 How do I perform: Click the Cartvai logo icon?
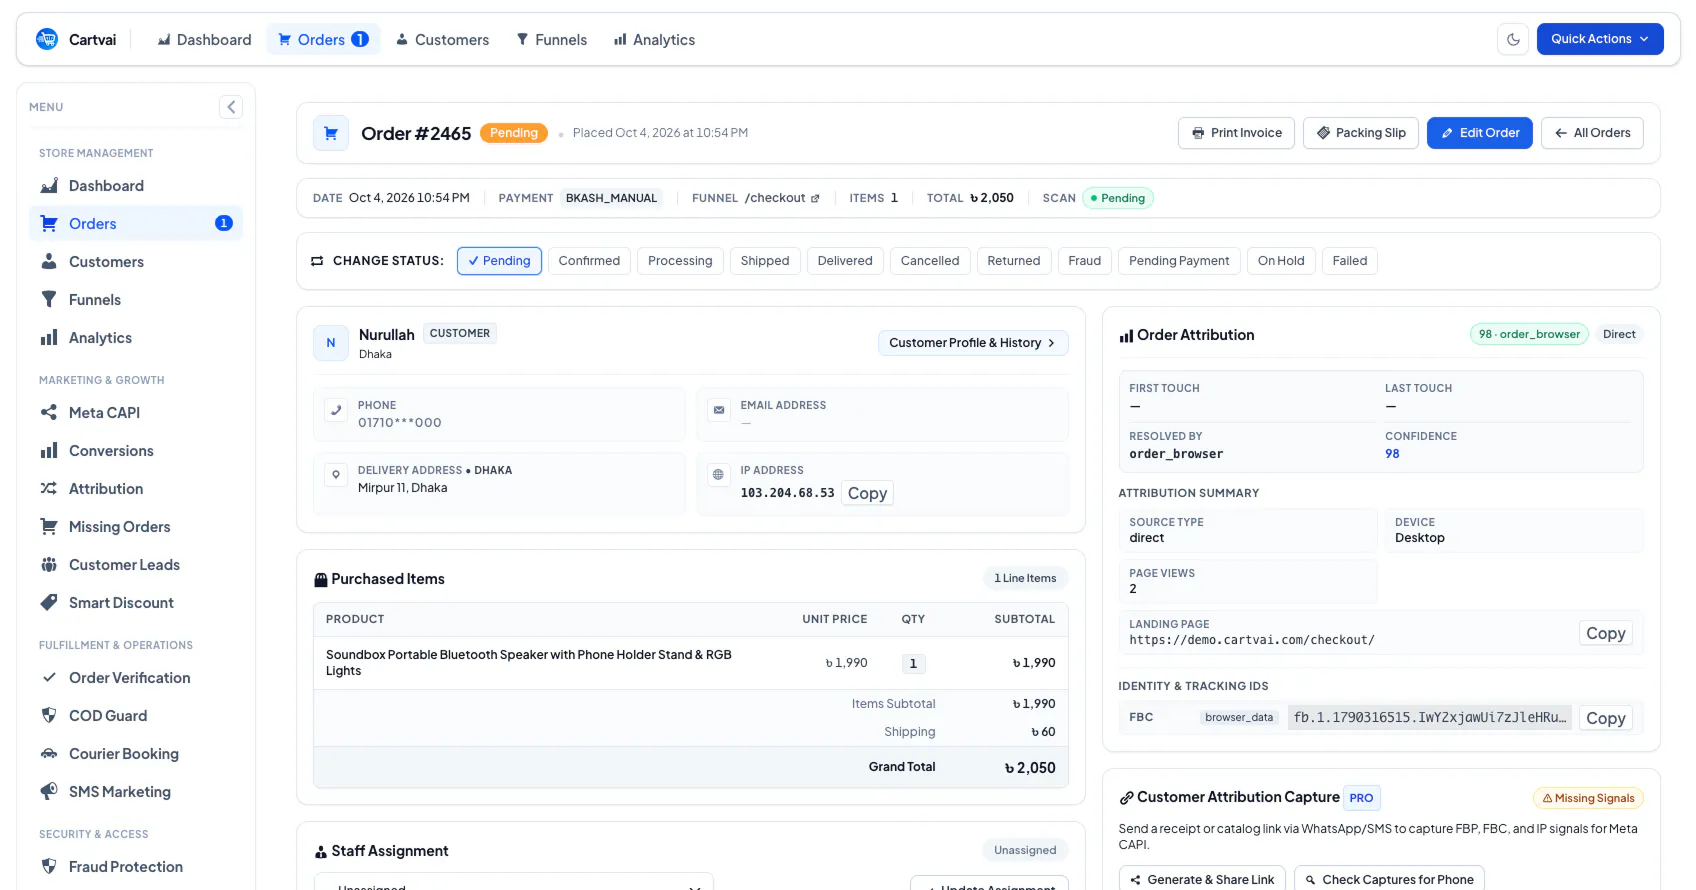click(x=47, y=39)
